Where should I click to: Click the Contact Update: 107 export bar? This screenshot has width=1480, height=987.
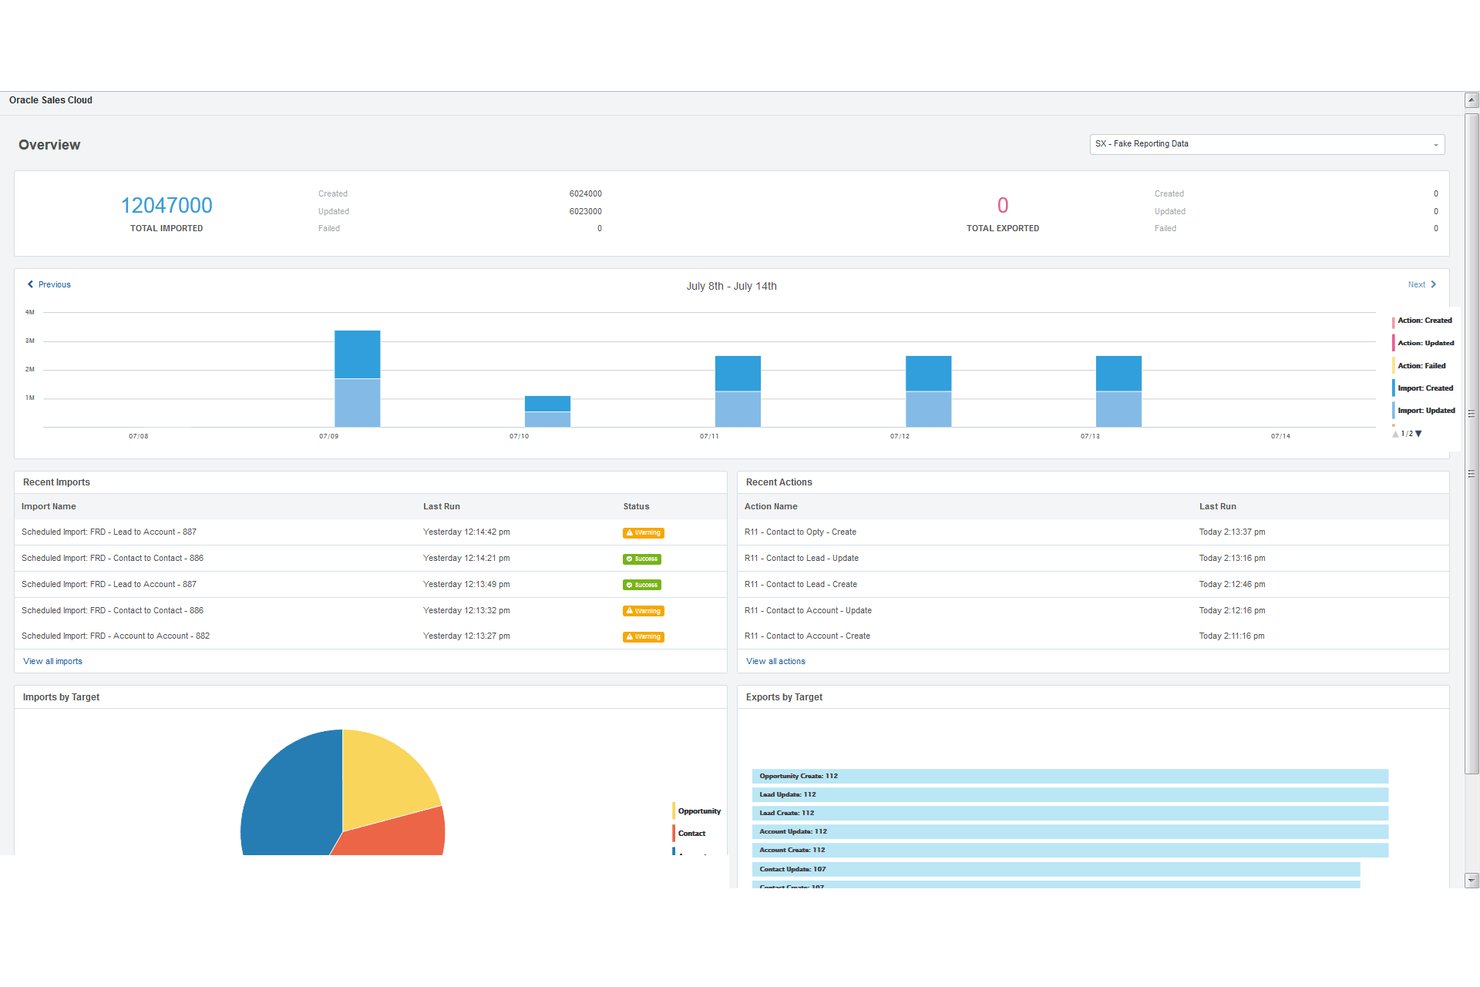1056,869
